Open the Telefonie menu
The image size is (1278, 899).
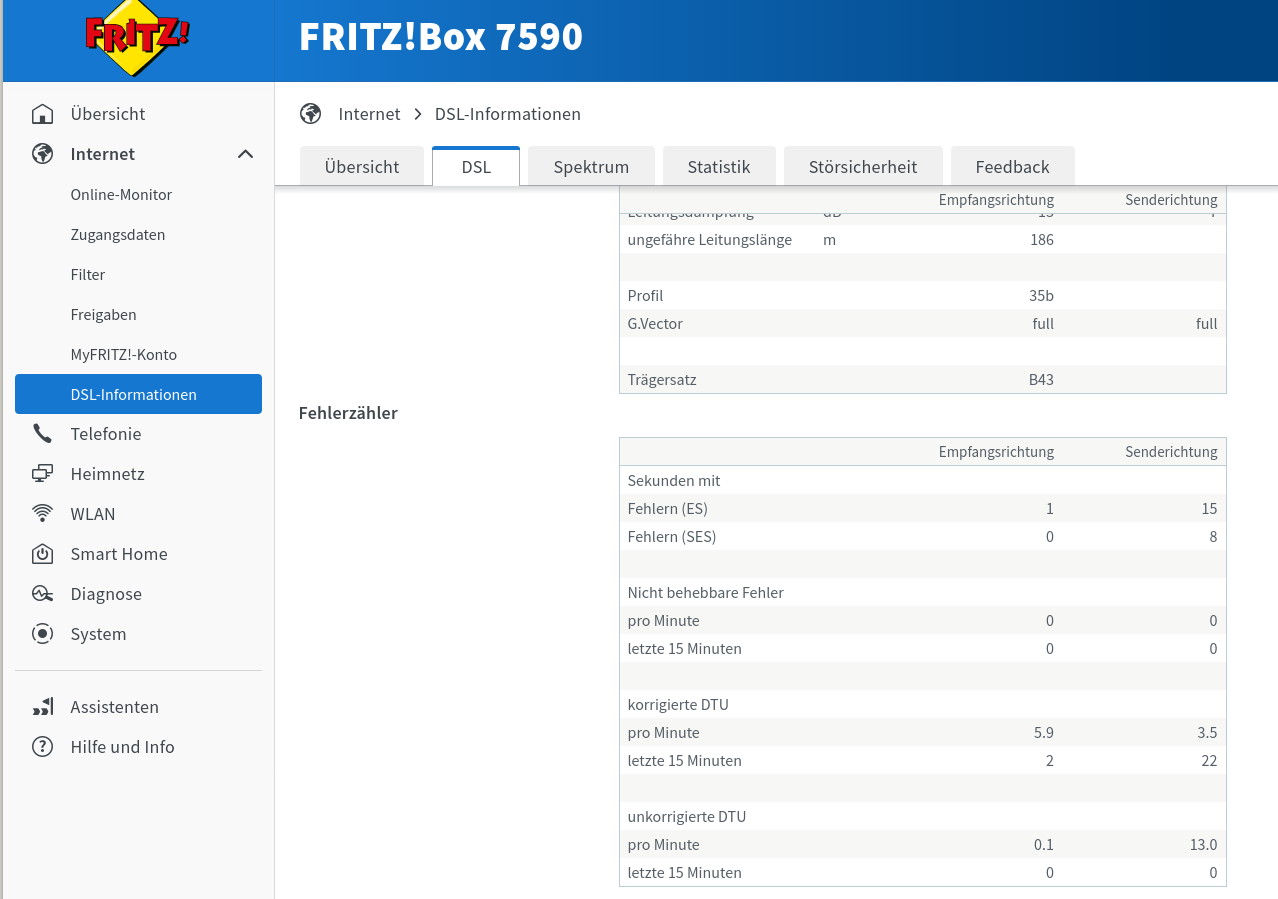(106, 434)
